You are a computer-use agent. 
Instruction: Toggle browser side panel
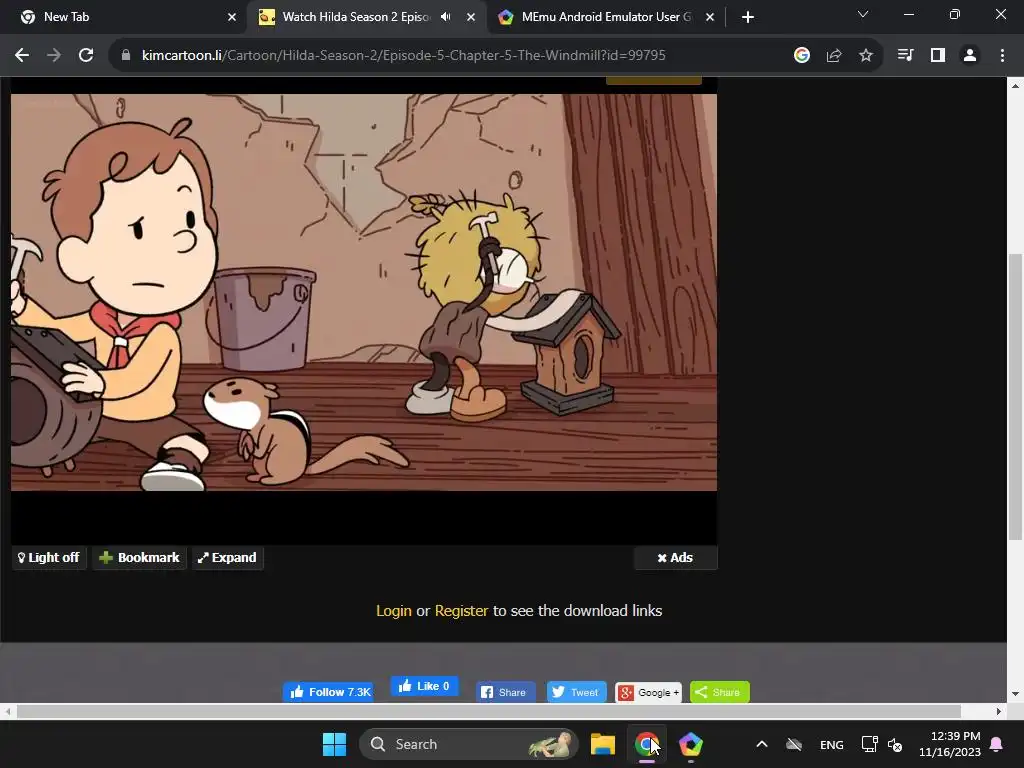pyautogui.click(x=938, y=56)
